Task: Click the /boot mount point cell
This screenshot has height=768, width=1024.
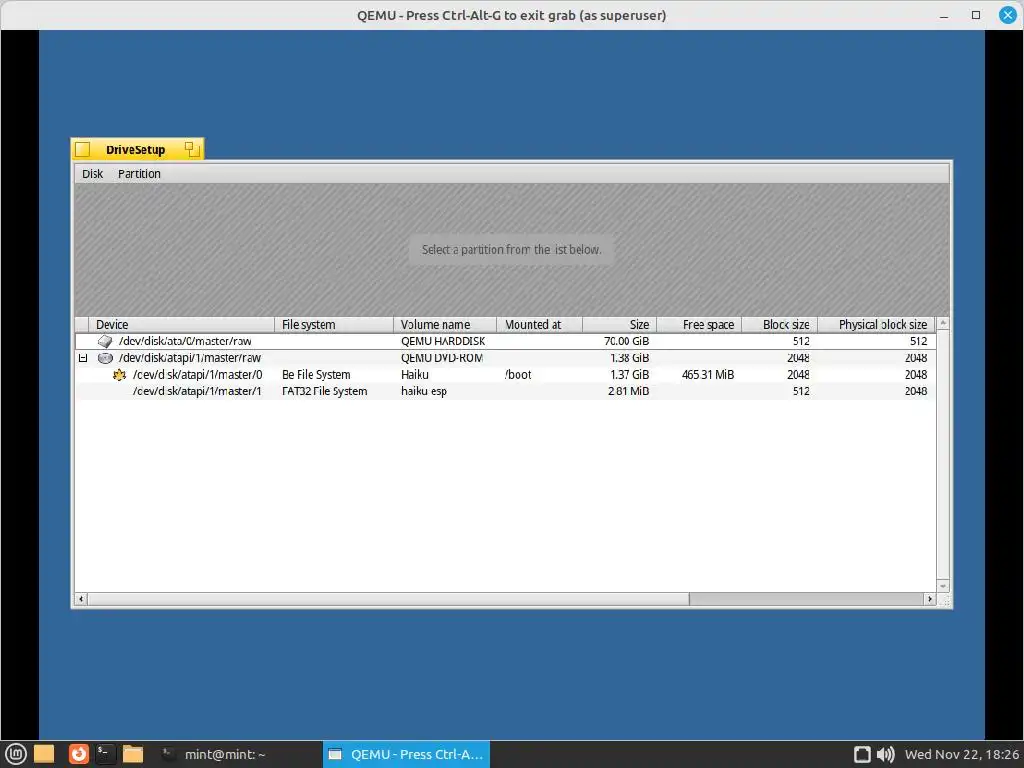Action: point(518,375)
